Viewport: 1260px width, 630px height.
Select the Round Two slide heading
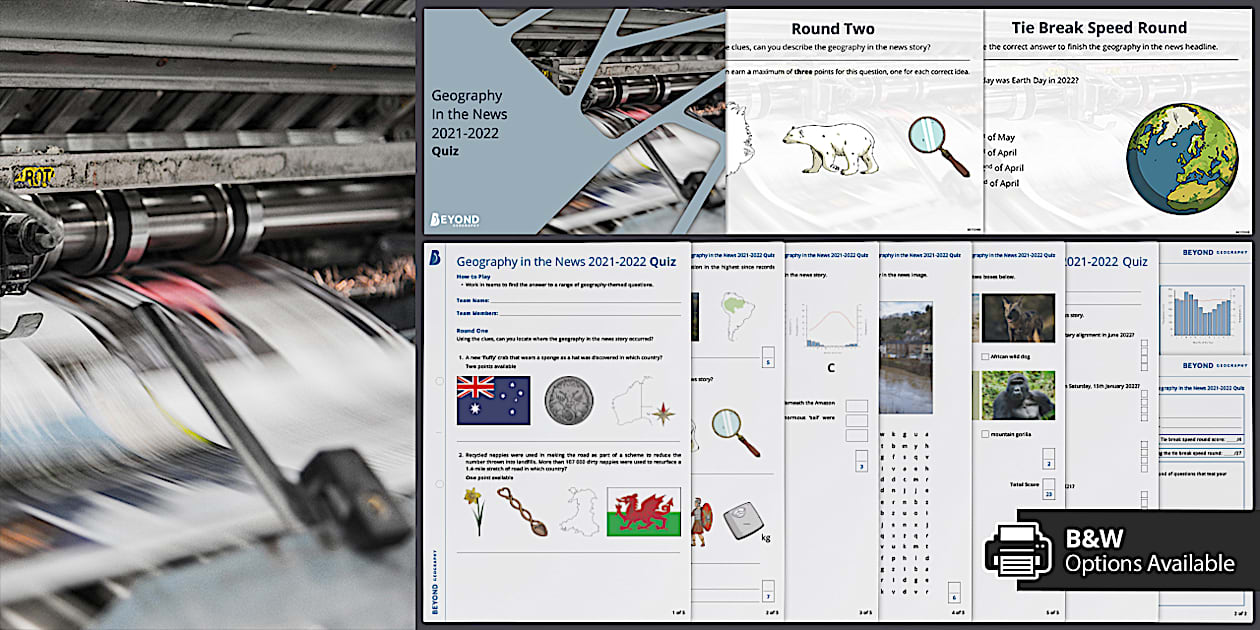[832, 29]
